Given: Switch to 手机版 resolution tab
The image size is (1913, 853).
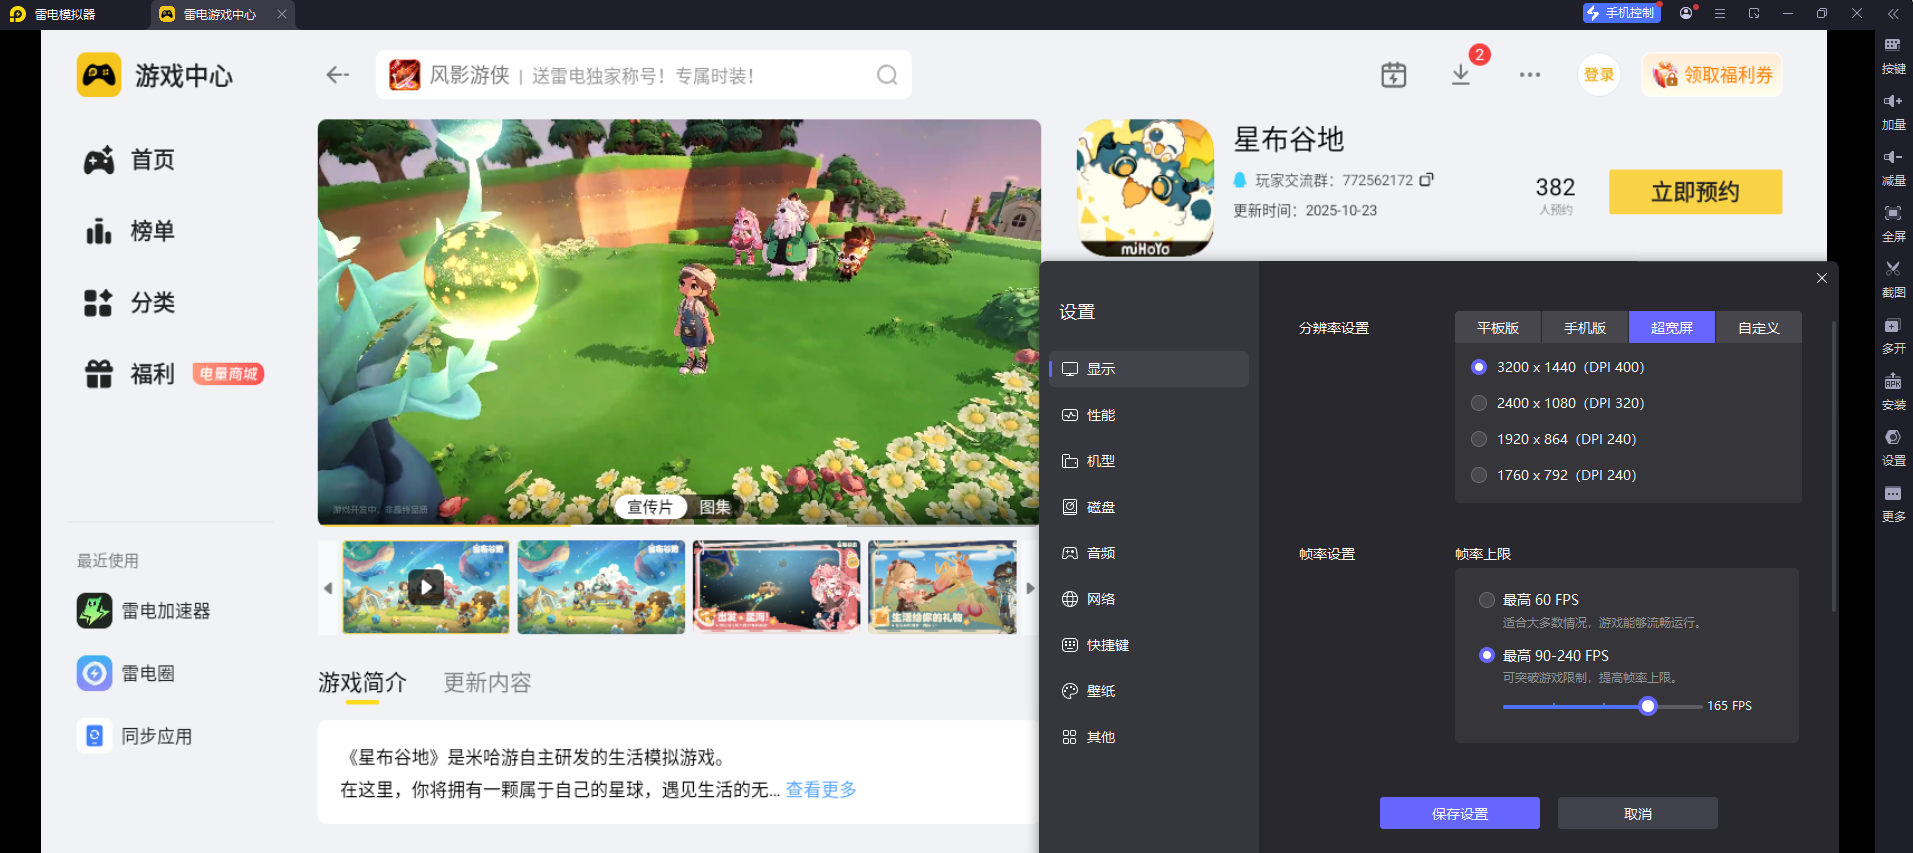Looking at the screenshot, I should pyautogui.click(x=1585, y=328).
